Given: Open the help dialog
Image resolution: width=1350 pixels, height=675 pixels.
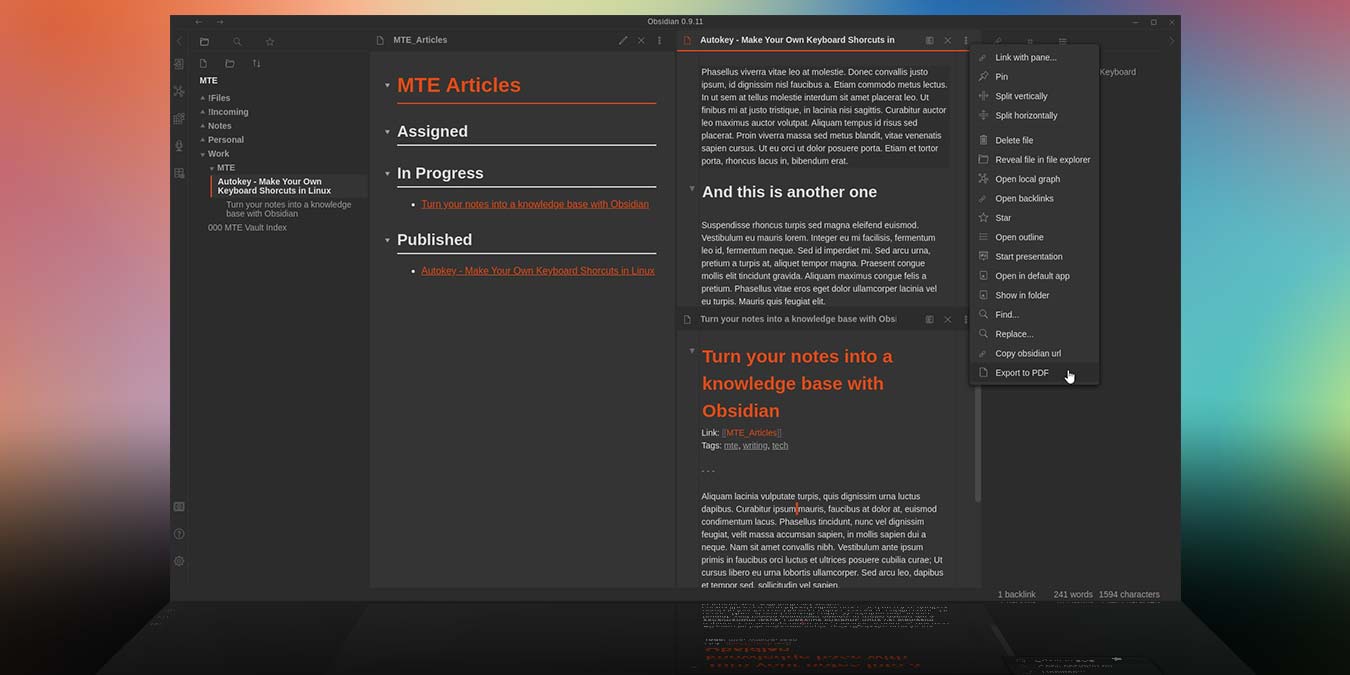Looking at the screenshot, I should click(179, 533).
